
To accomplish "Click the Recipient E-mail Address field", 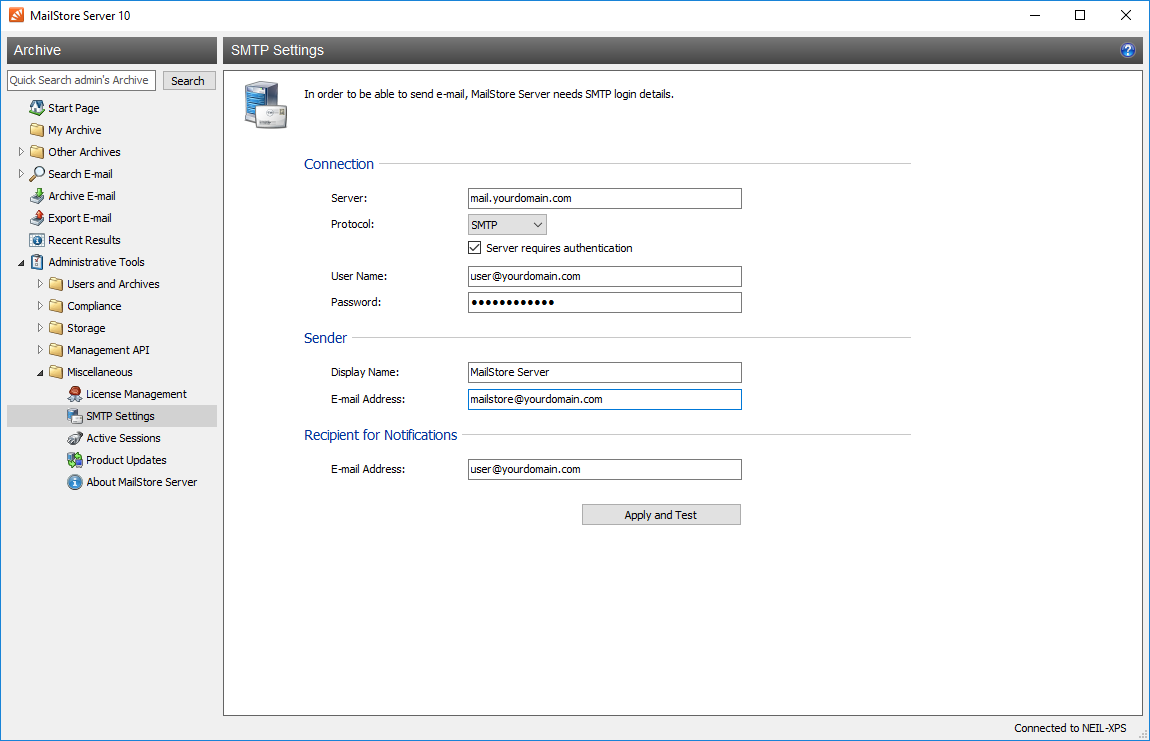I will 604,470.
